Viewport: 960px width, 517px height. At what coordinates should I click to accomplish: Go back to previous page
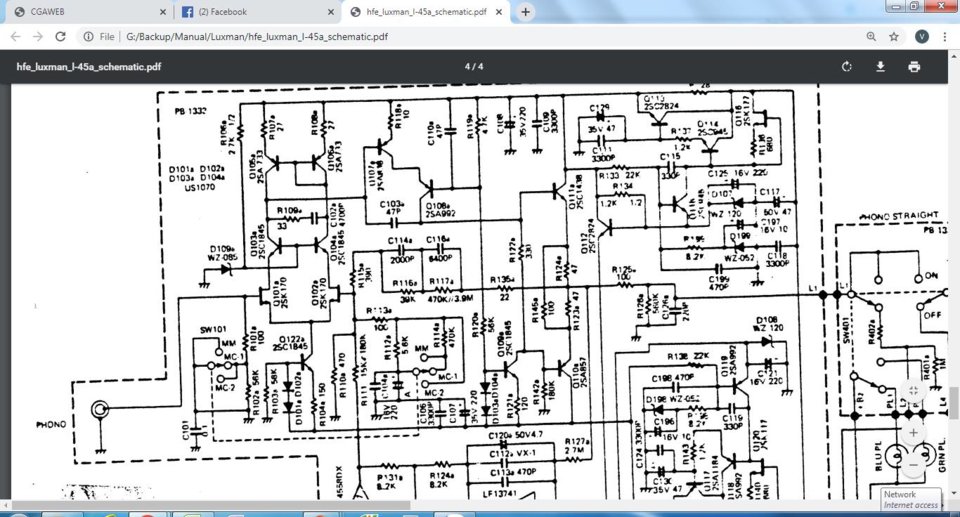pos(15,37)
